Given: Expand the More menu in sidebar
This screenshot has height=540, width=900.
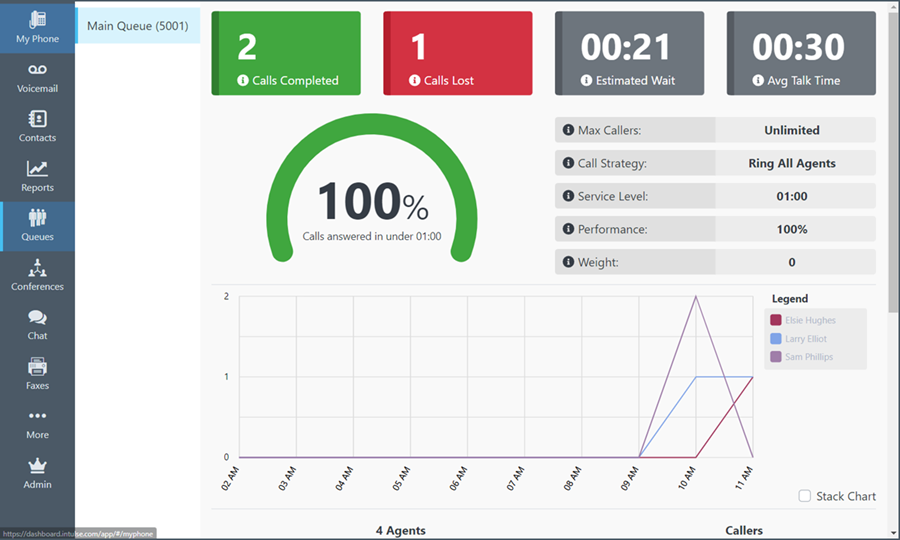Looking at the screenshot, I should click(x=37, y=416).
